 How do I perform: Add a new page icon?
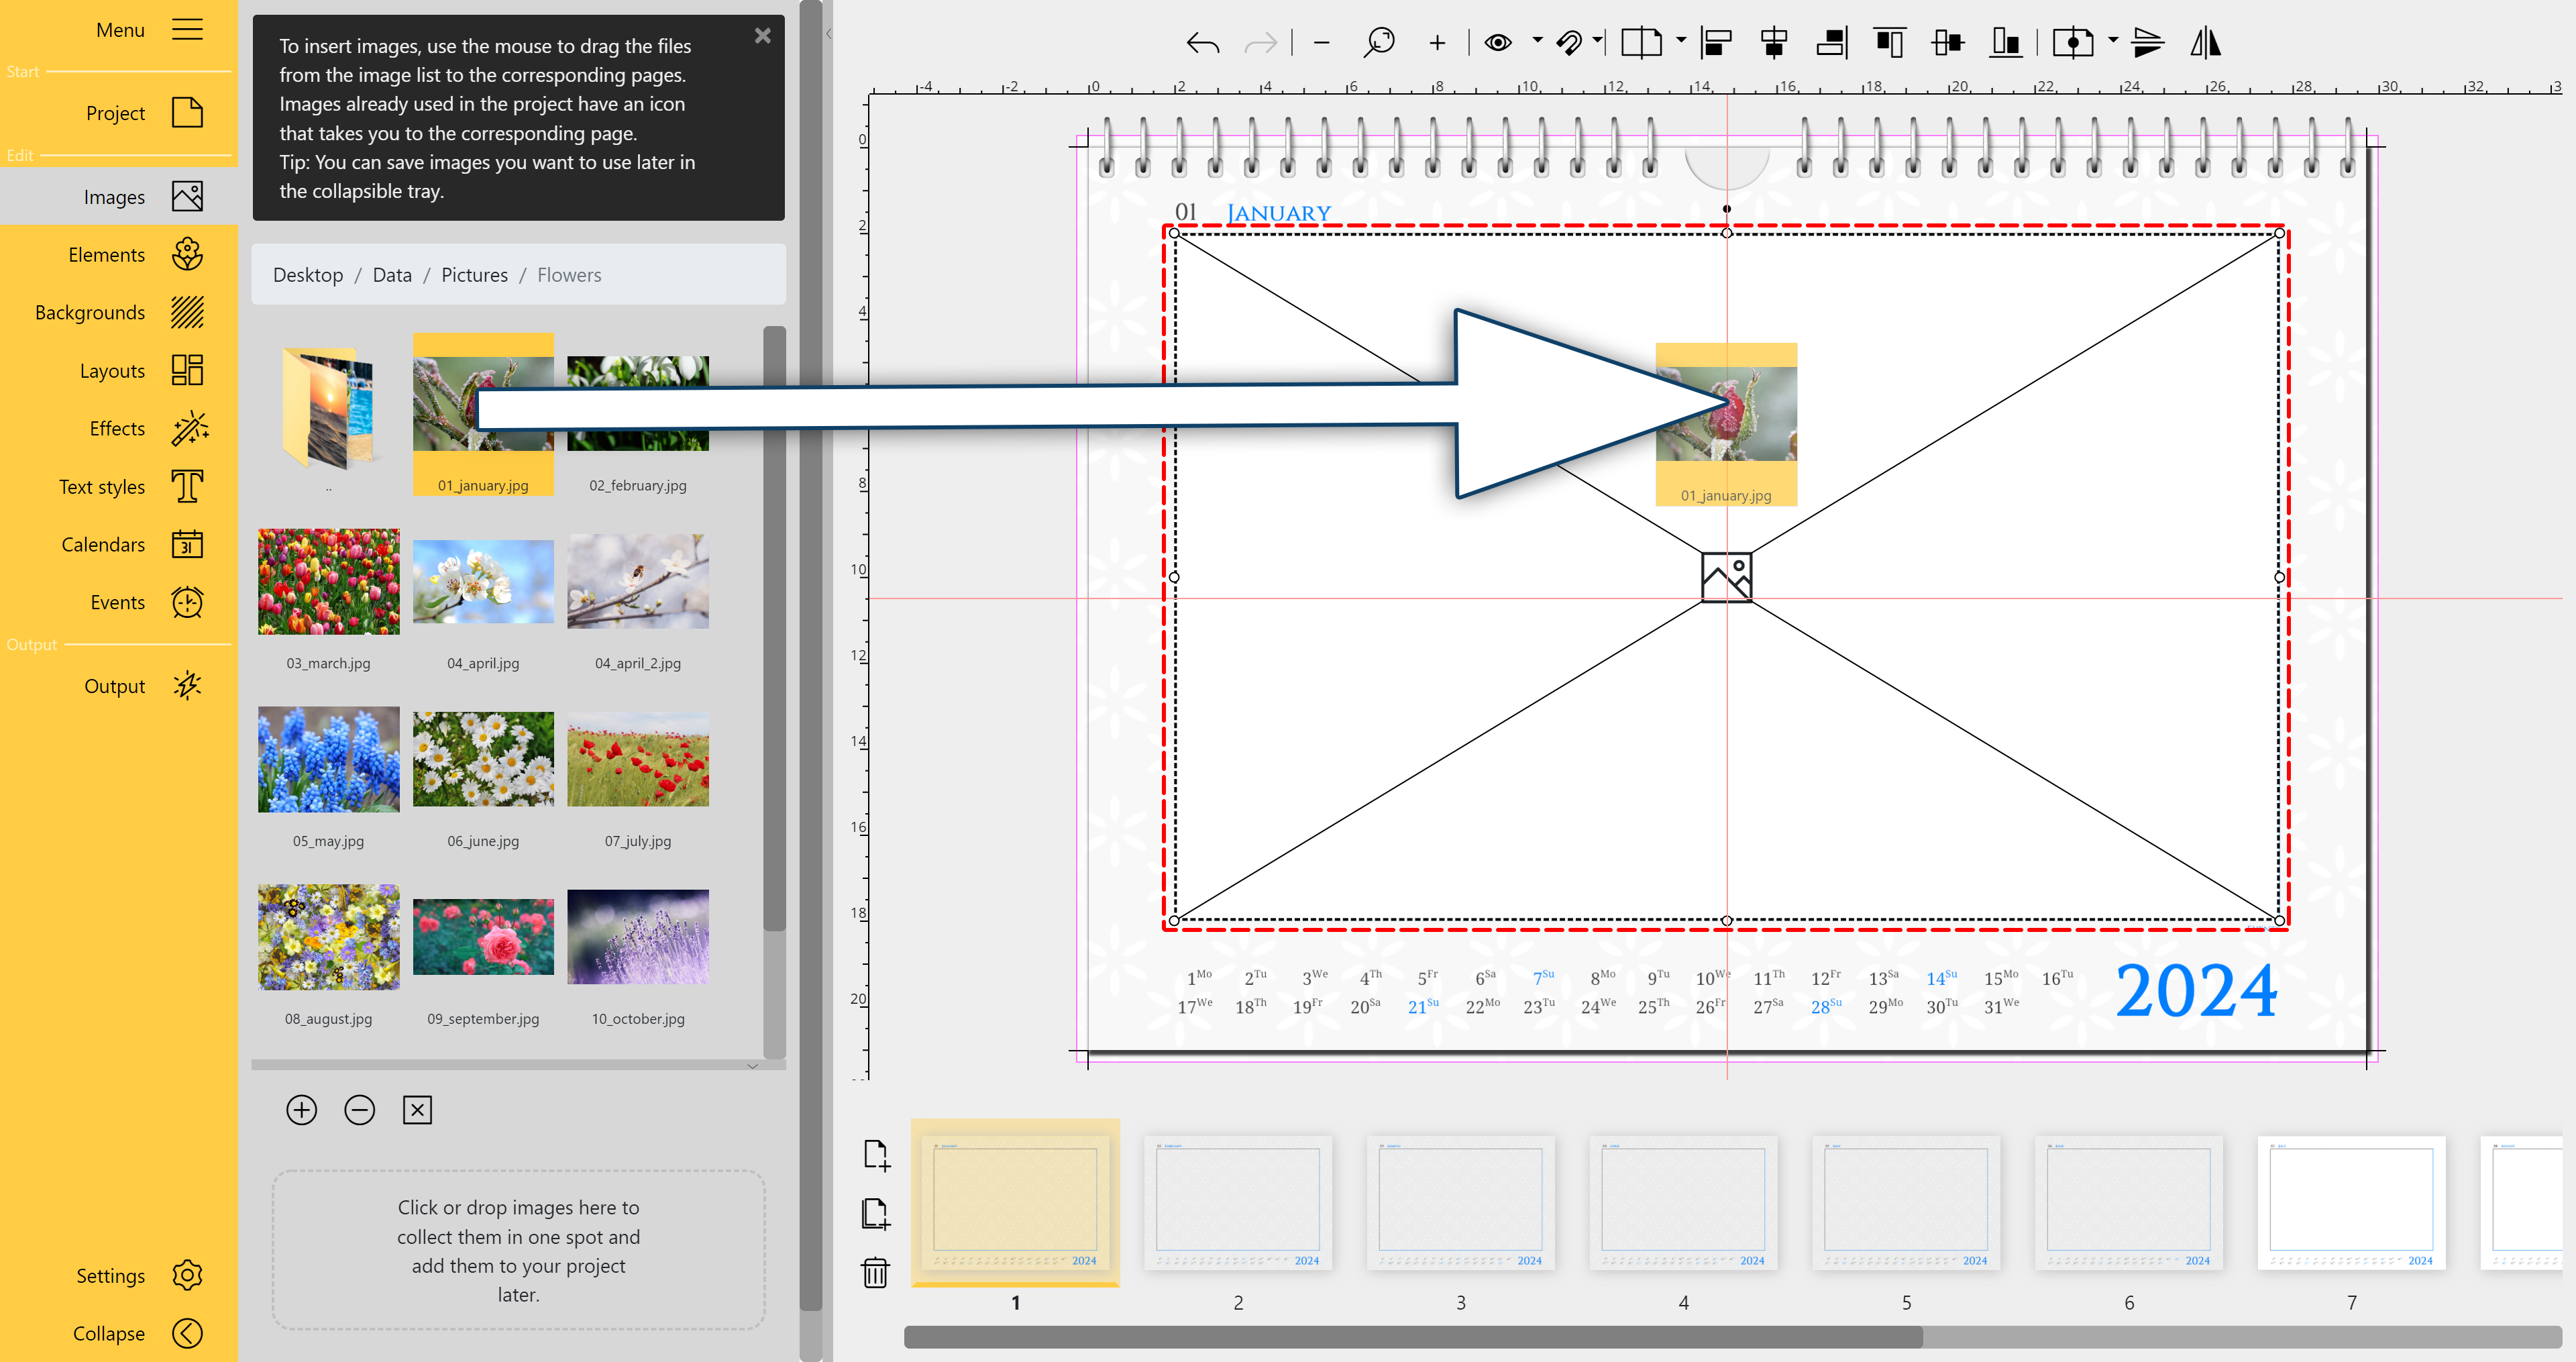[876, 1155]
